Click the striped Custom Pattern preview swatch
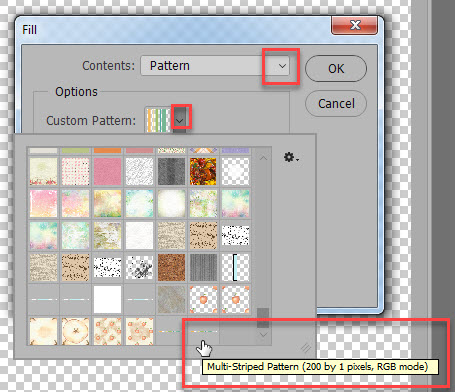This screenshot has width=455, height=392. click(x=159, y=120)
